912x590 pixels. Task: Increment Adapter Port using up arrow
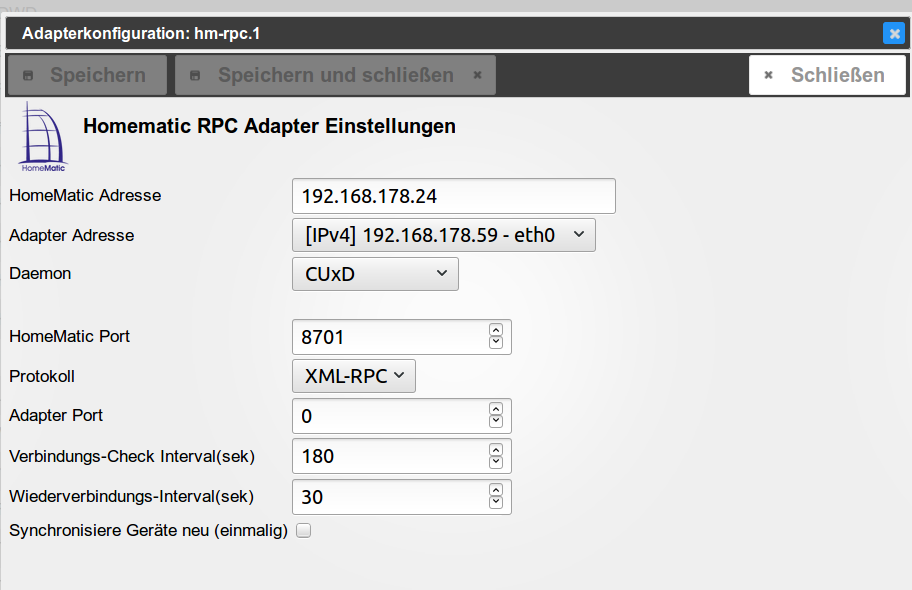pos(496,409)
